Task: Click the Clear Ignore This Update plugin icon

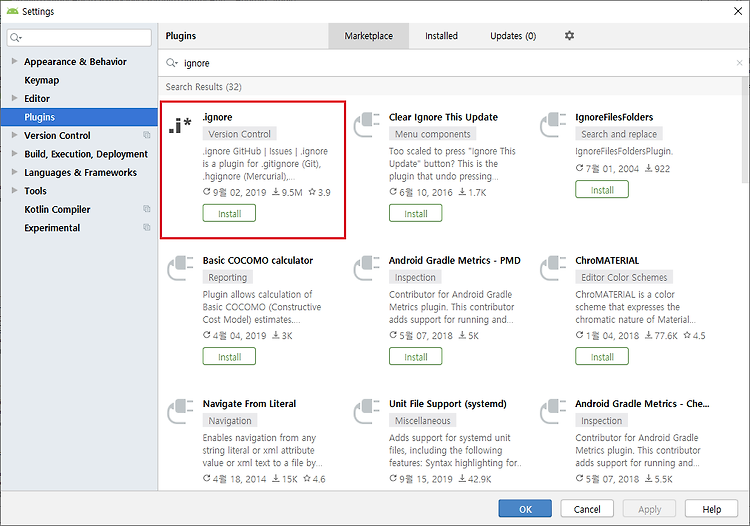Action: (x=367, y=124)
